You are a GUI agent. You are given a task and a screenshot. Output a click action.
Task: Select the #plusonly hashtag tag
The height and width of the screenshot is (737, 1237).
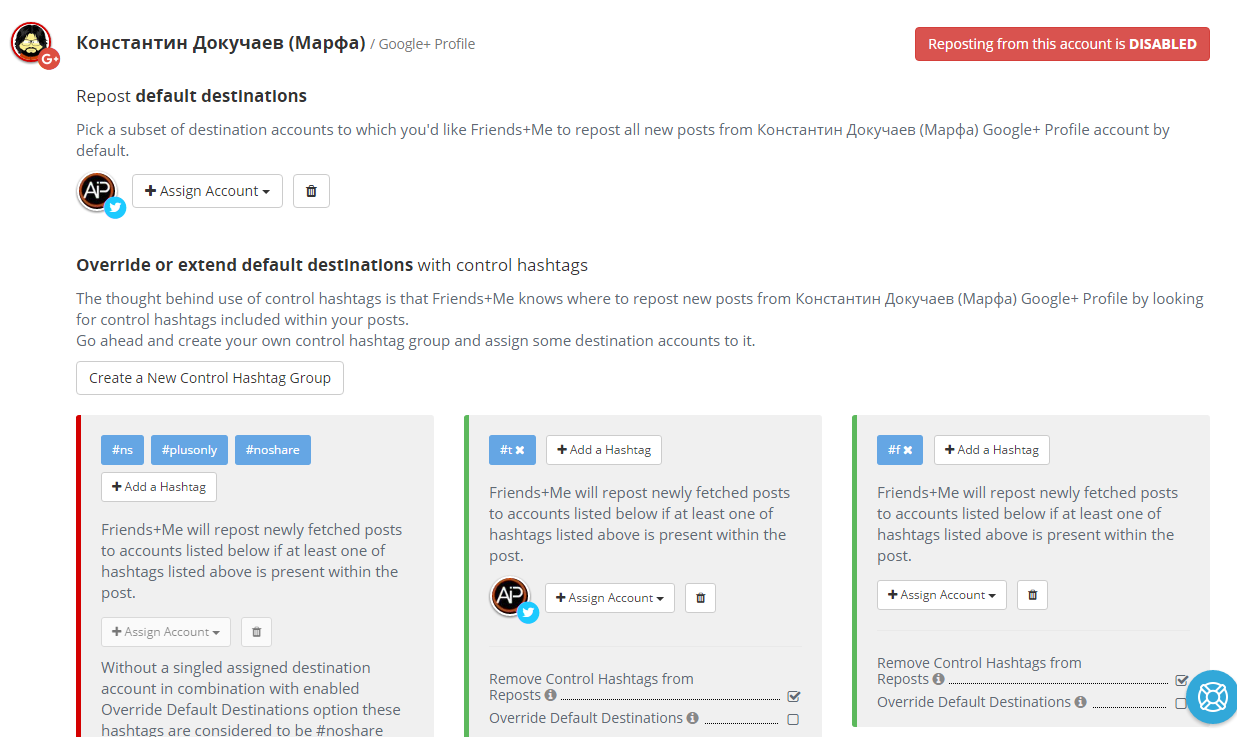point(189,450)
